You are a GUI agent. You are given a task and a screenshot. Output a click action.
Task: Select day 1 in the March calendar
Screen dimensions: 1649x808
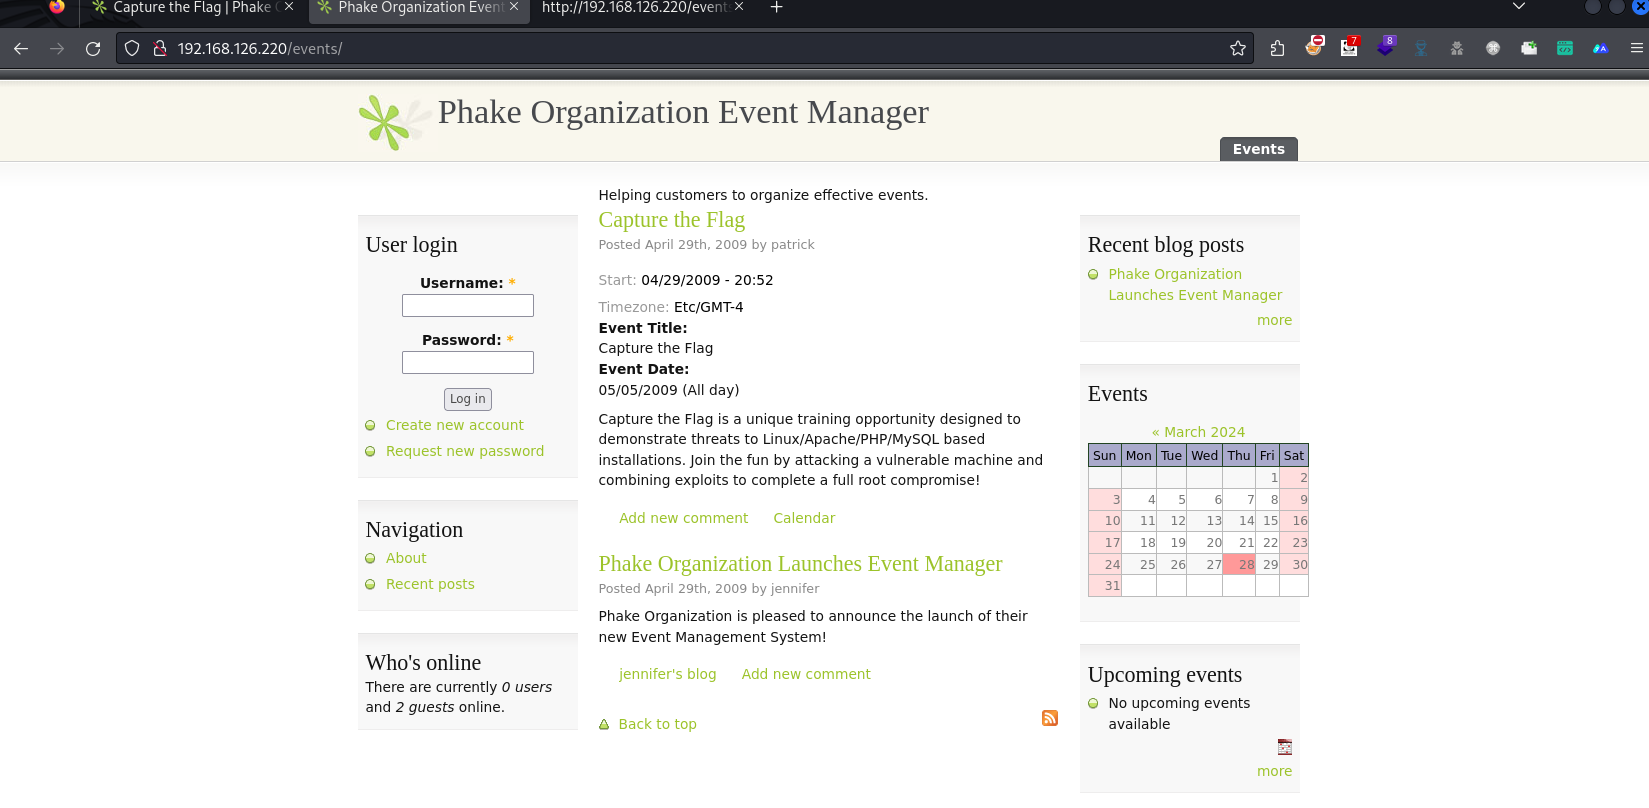point(1268,478)
